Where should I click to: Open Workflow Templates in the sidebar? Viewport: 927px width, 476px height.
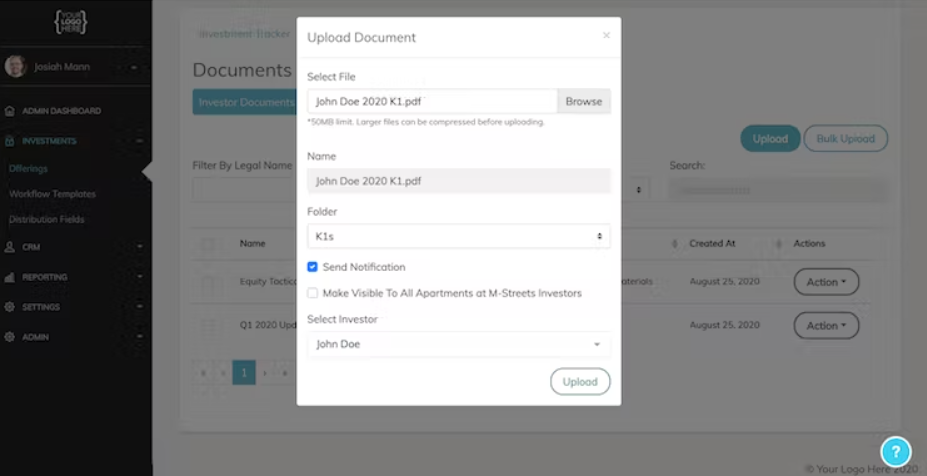(x=52, y=194)
